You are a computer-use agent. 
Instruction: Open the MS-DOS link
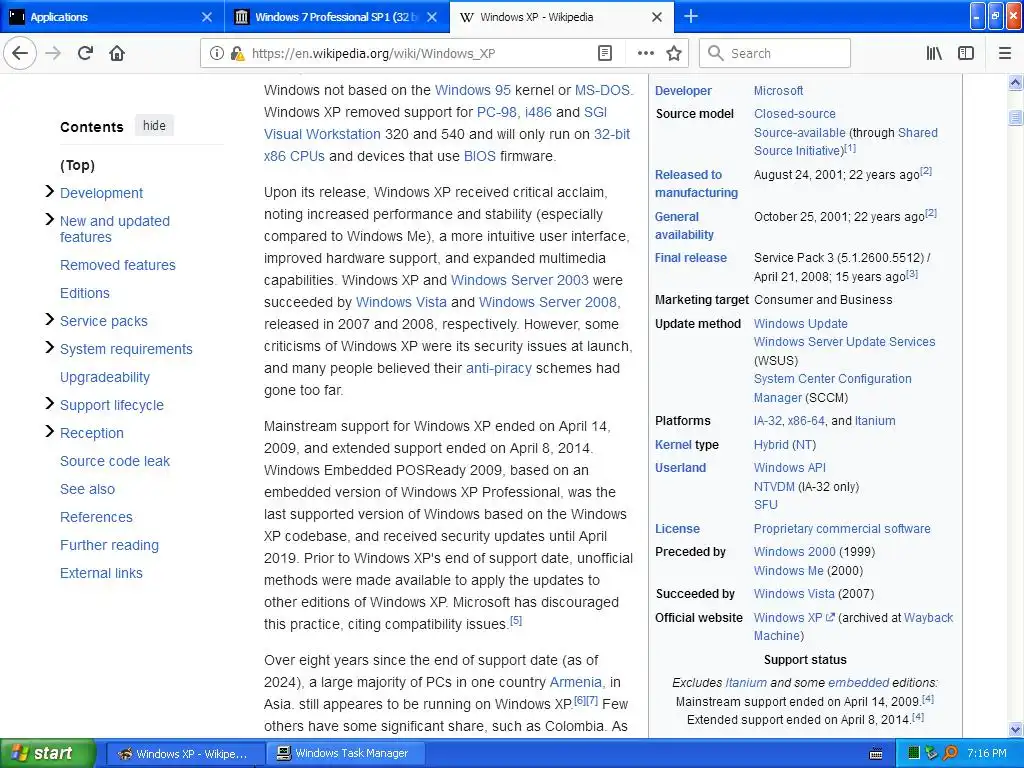click(x=602, y=90)
